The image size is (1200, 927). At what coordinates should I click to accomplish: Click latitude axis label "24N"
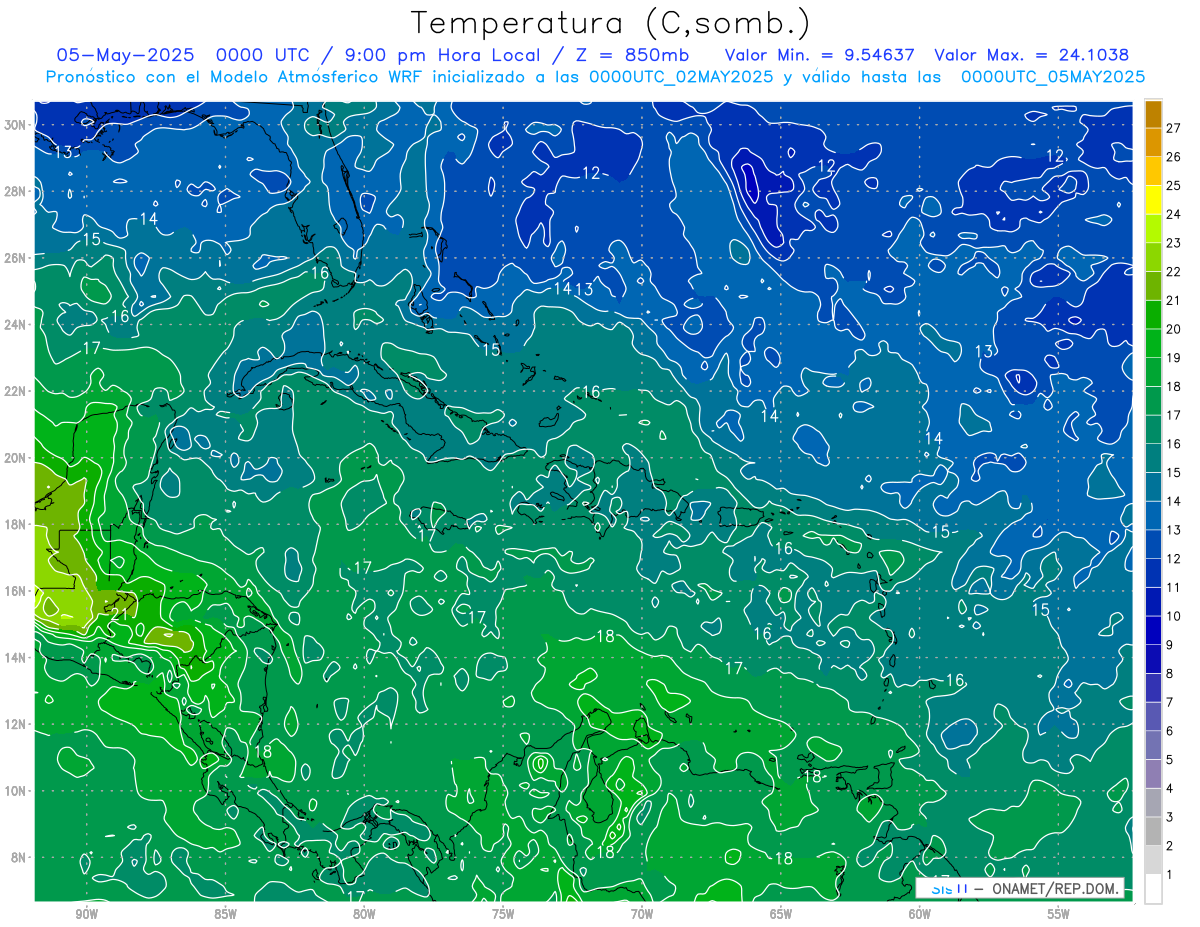click(14, 325)
